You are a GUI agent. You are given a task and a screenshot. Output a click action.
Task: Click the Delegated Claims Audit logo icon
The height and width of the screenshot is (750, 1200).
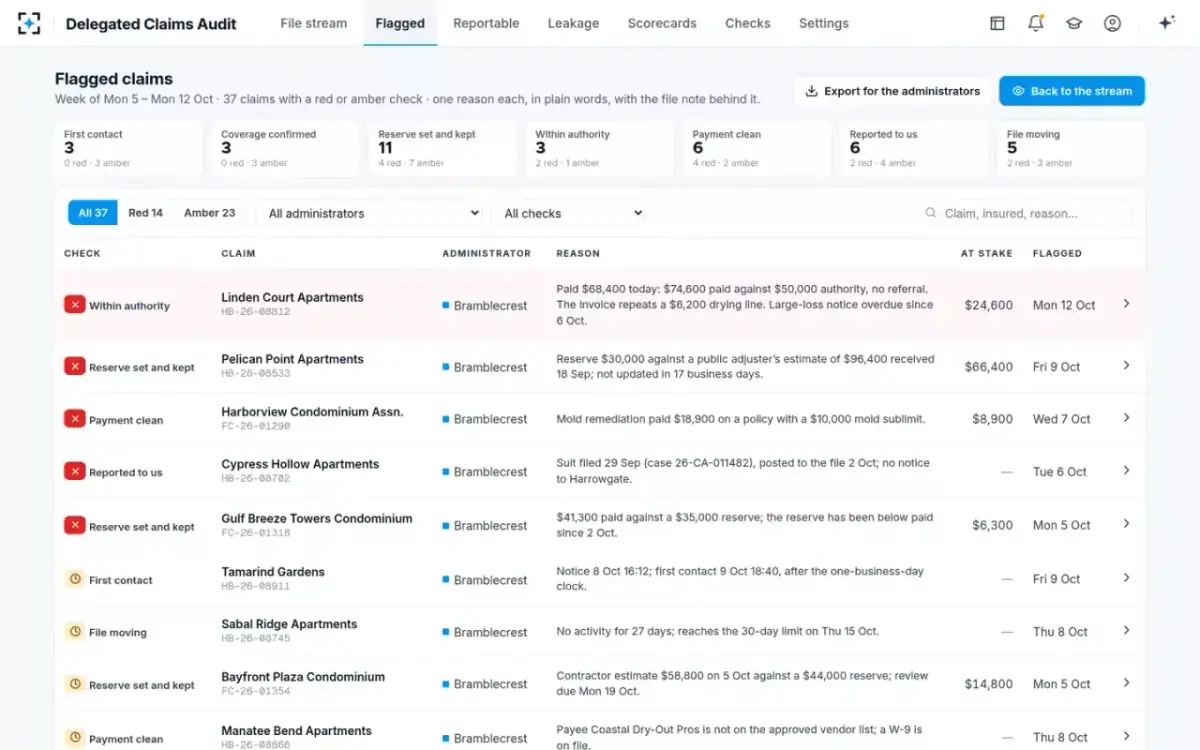click(x=30, y=23)
